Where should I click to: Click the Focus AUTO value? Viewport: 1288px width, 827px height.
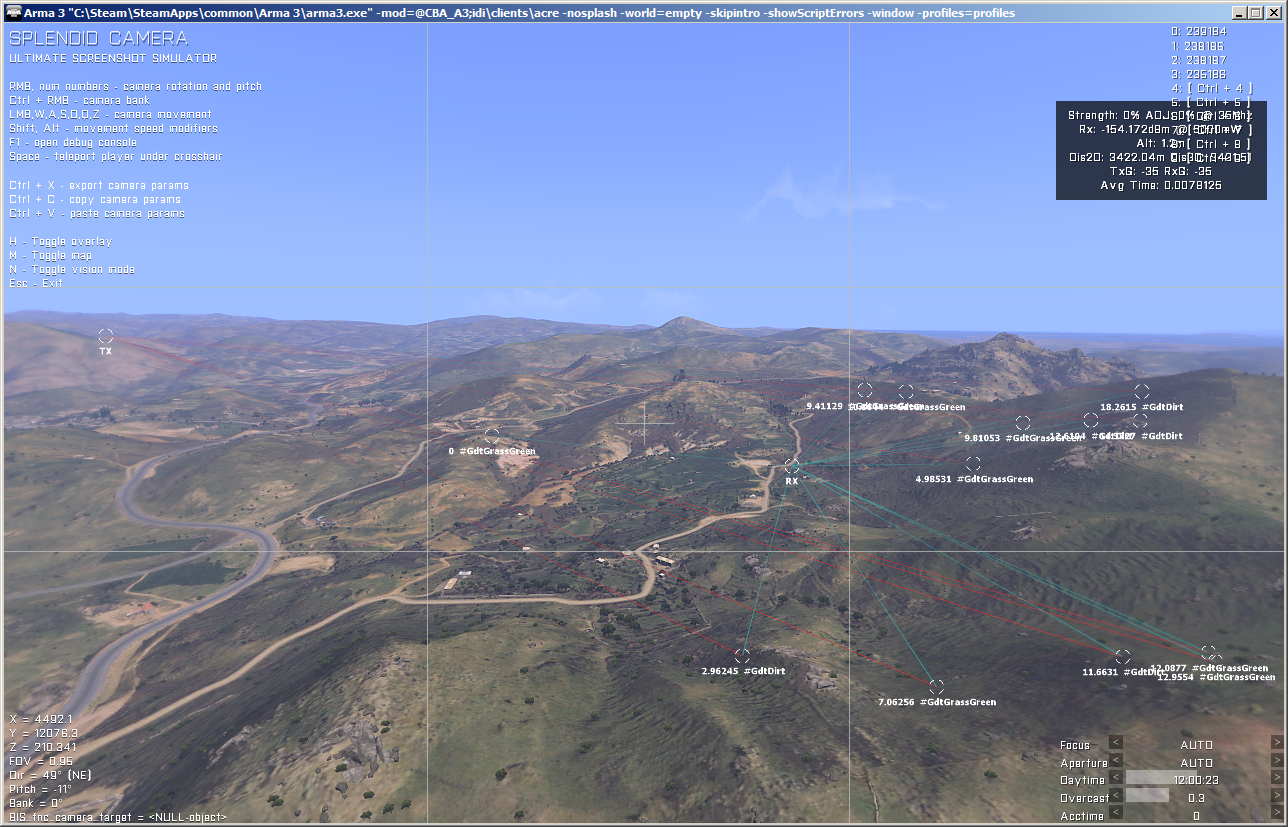point(1197,745)
